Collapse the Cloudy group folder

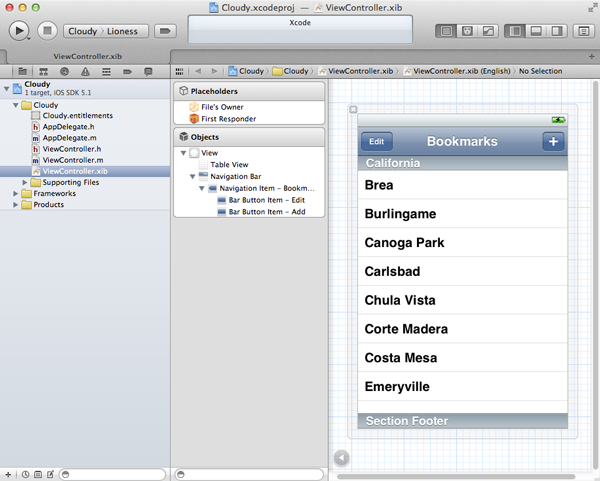15,105
